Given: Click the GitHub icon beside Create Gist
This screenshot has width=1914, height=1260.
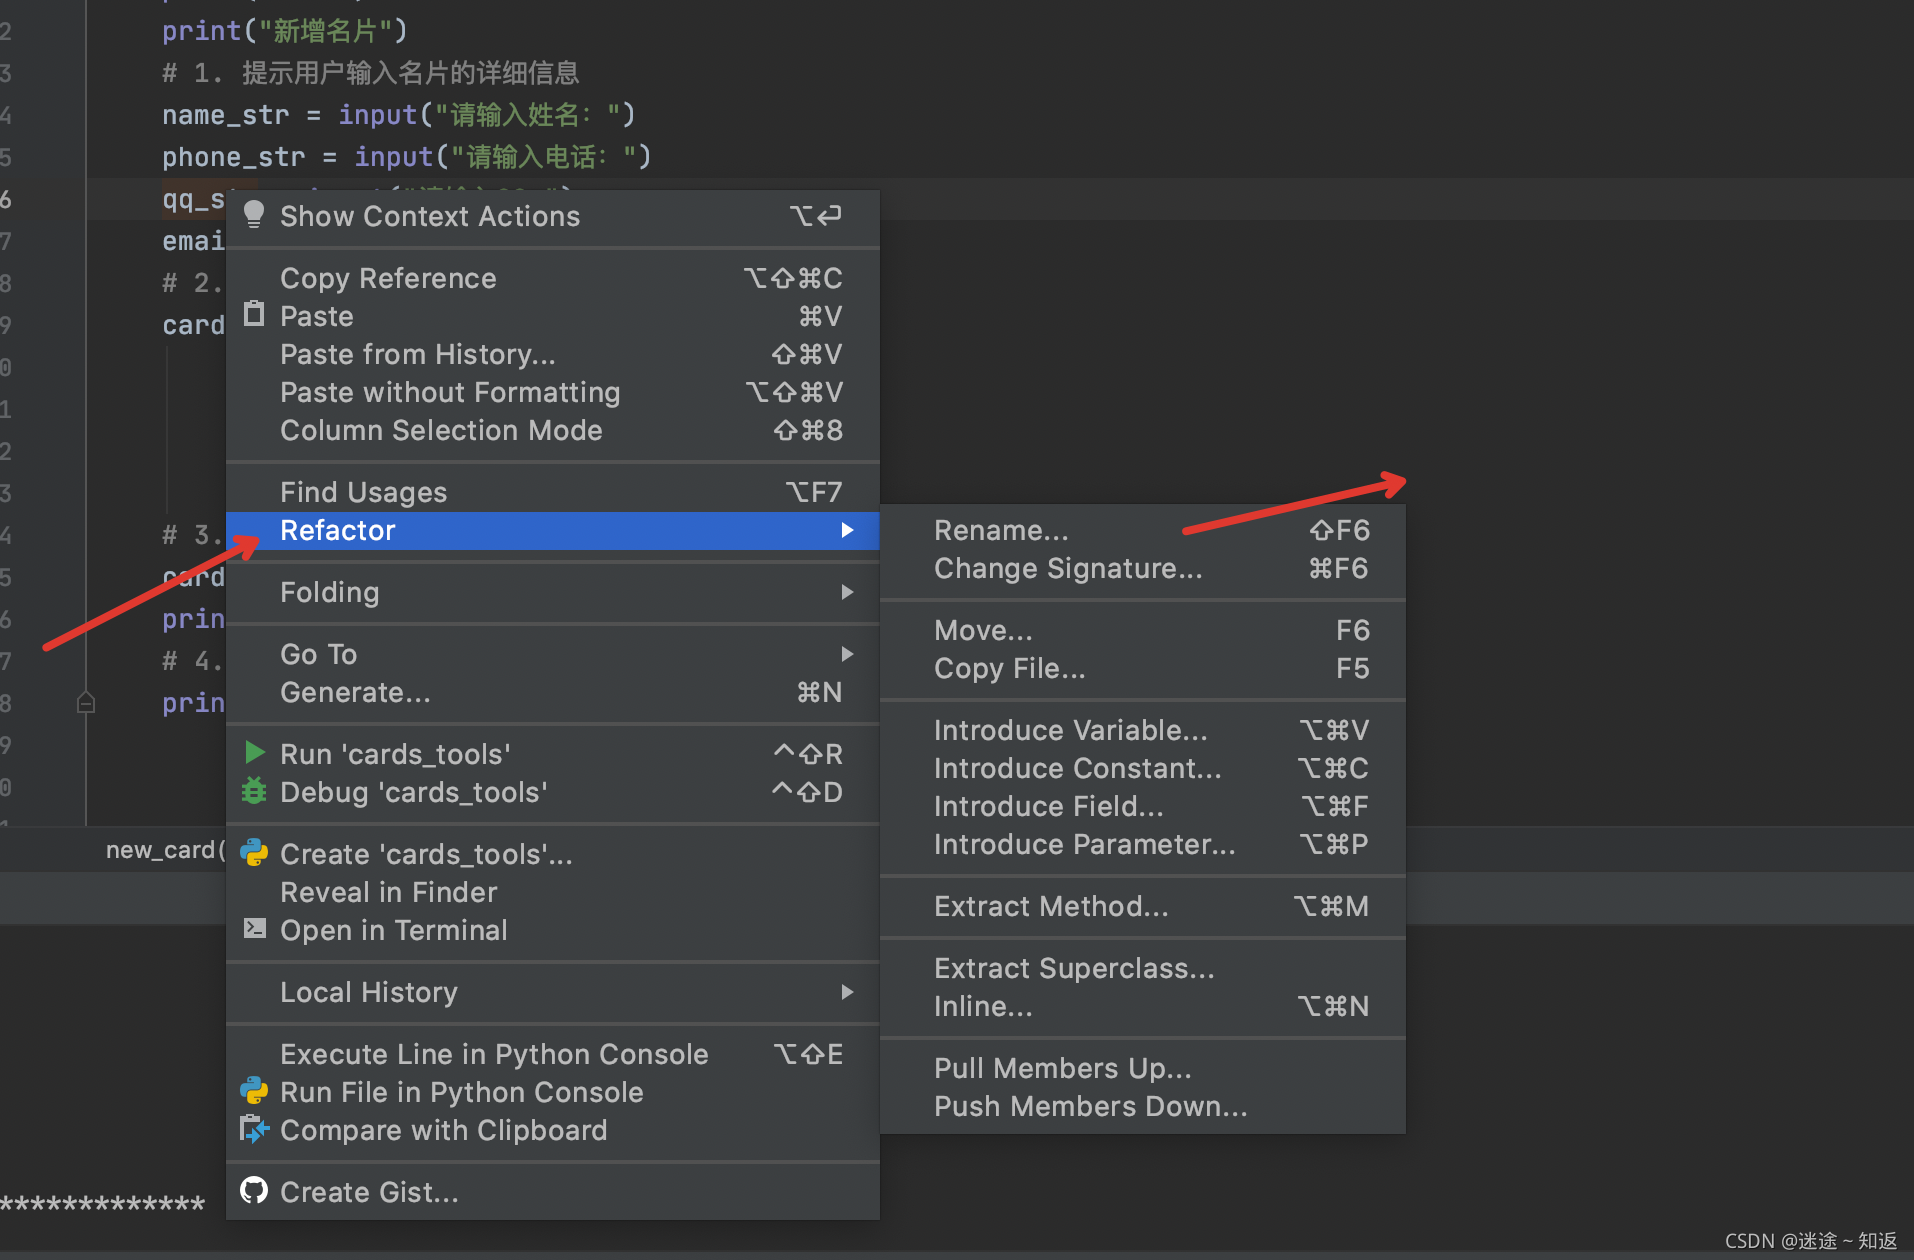Looking at the screenshot, I should tap(254, 1190).
